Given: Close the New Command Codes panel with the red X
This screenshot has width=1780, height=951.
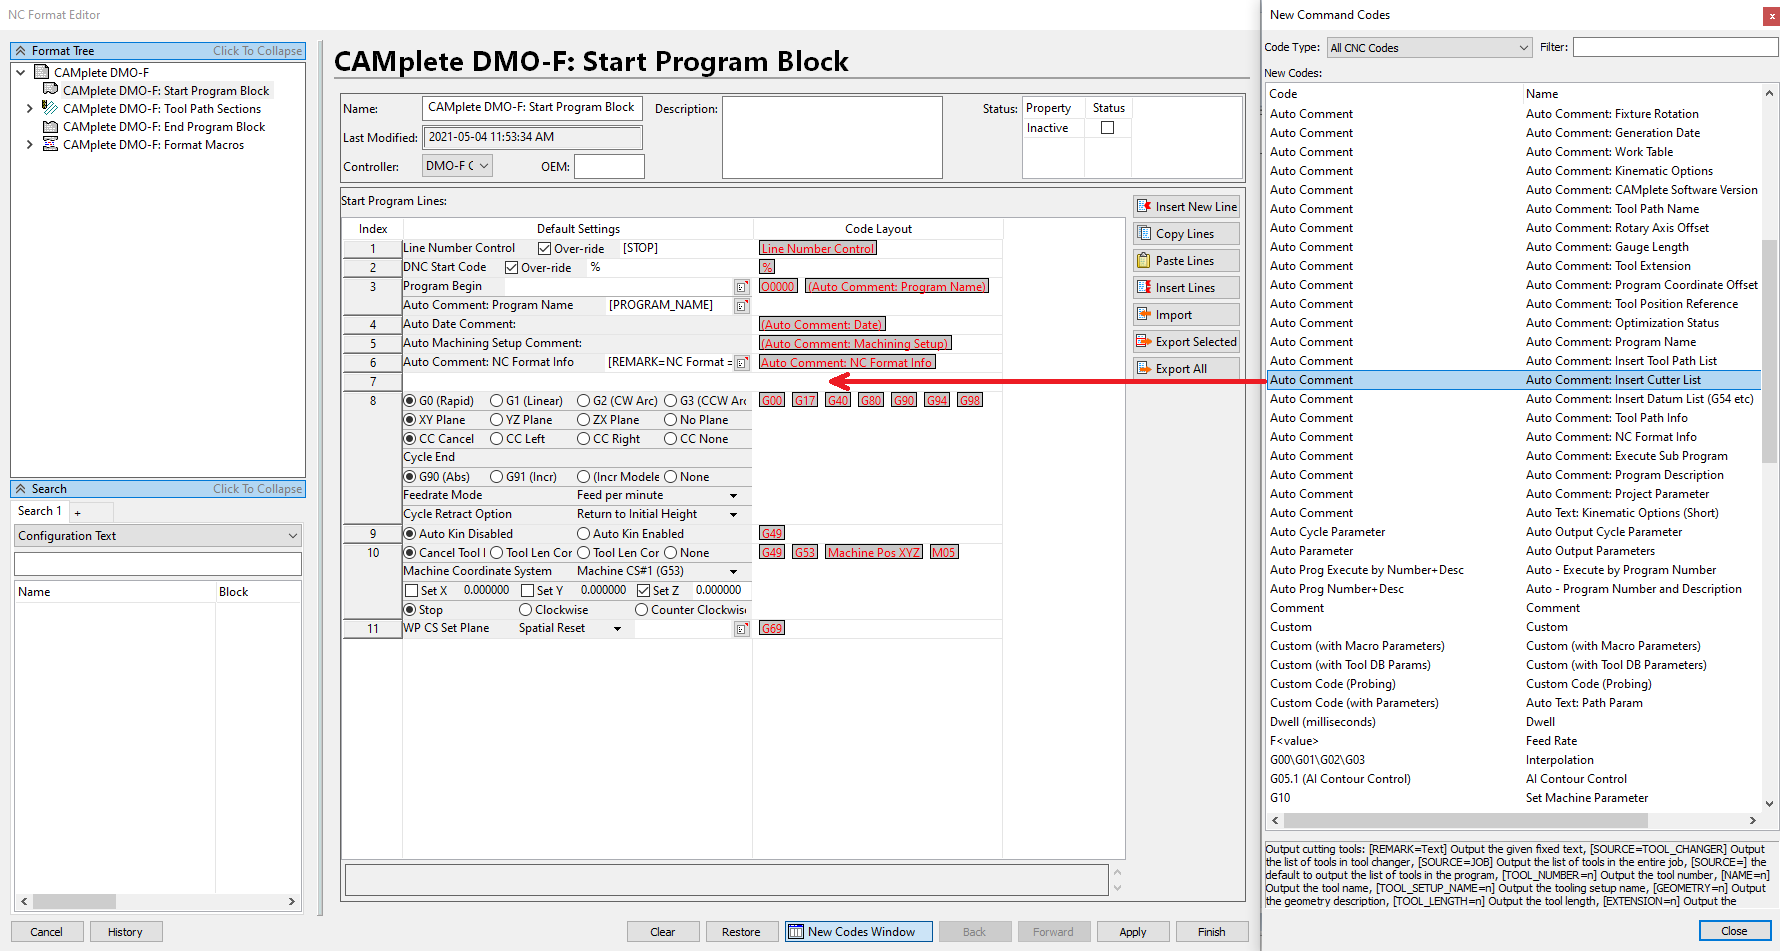Looking at the screenshot, I should (x=1771, y=16).
